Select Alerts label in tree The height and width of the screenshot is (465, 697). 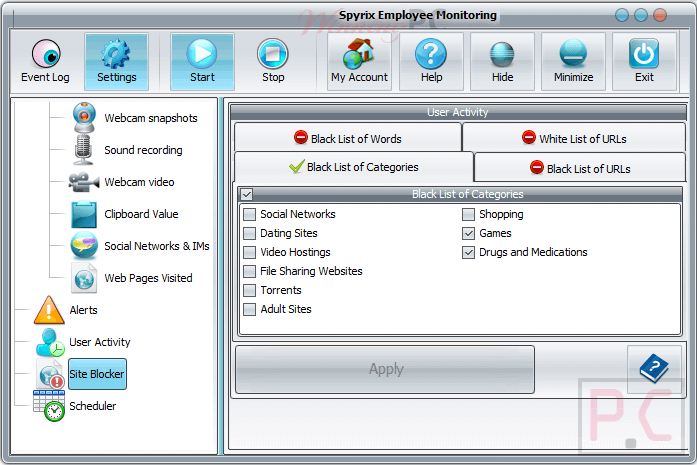(x=83, y=310)
